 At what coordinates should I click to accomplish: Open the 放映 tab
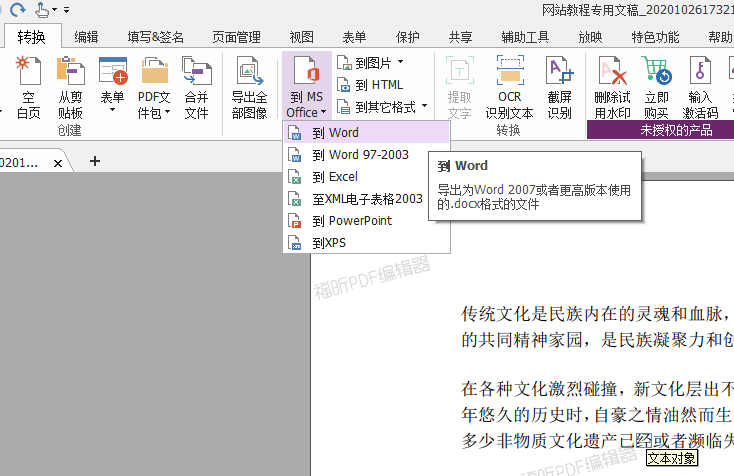point(590,37)
